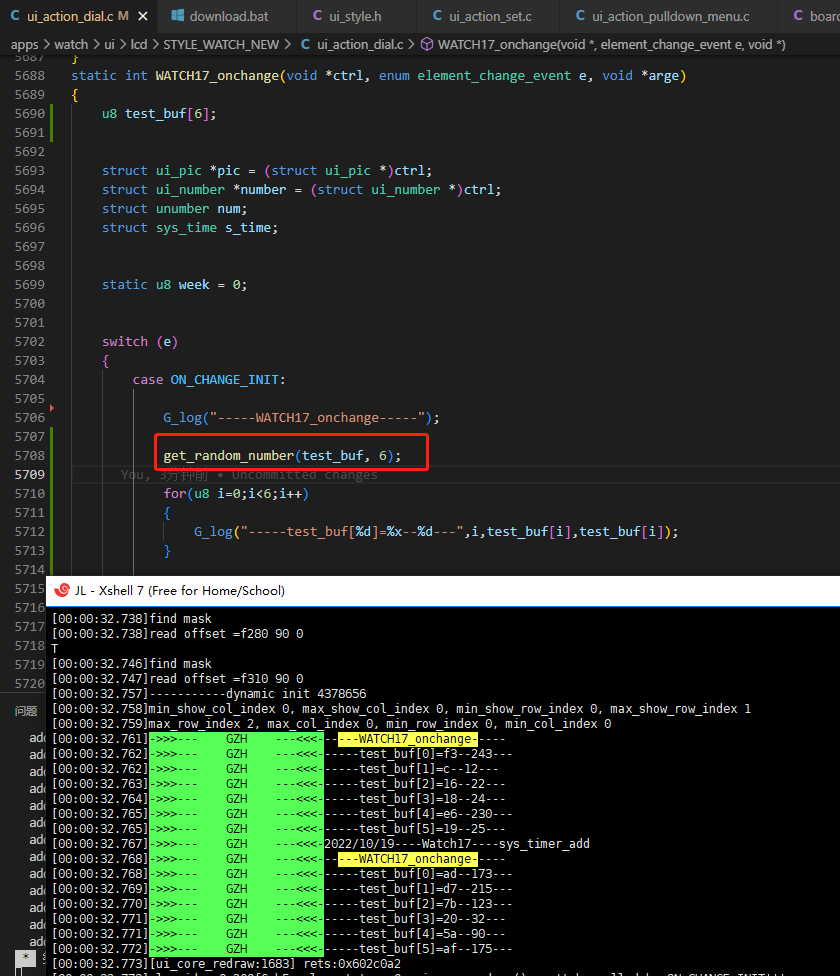Image resolution: width=840 pixels, height=976 pixels.
Task: Open the ui breadcrumb folder
Action: point(110,45)
